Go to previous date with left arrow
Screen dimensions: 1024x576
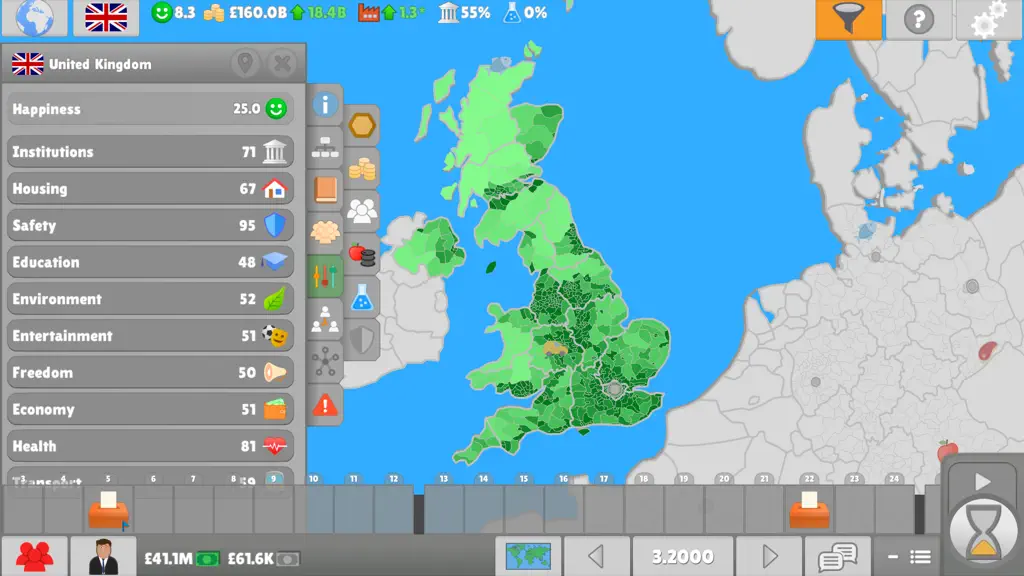[597, 556]
